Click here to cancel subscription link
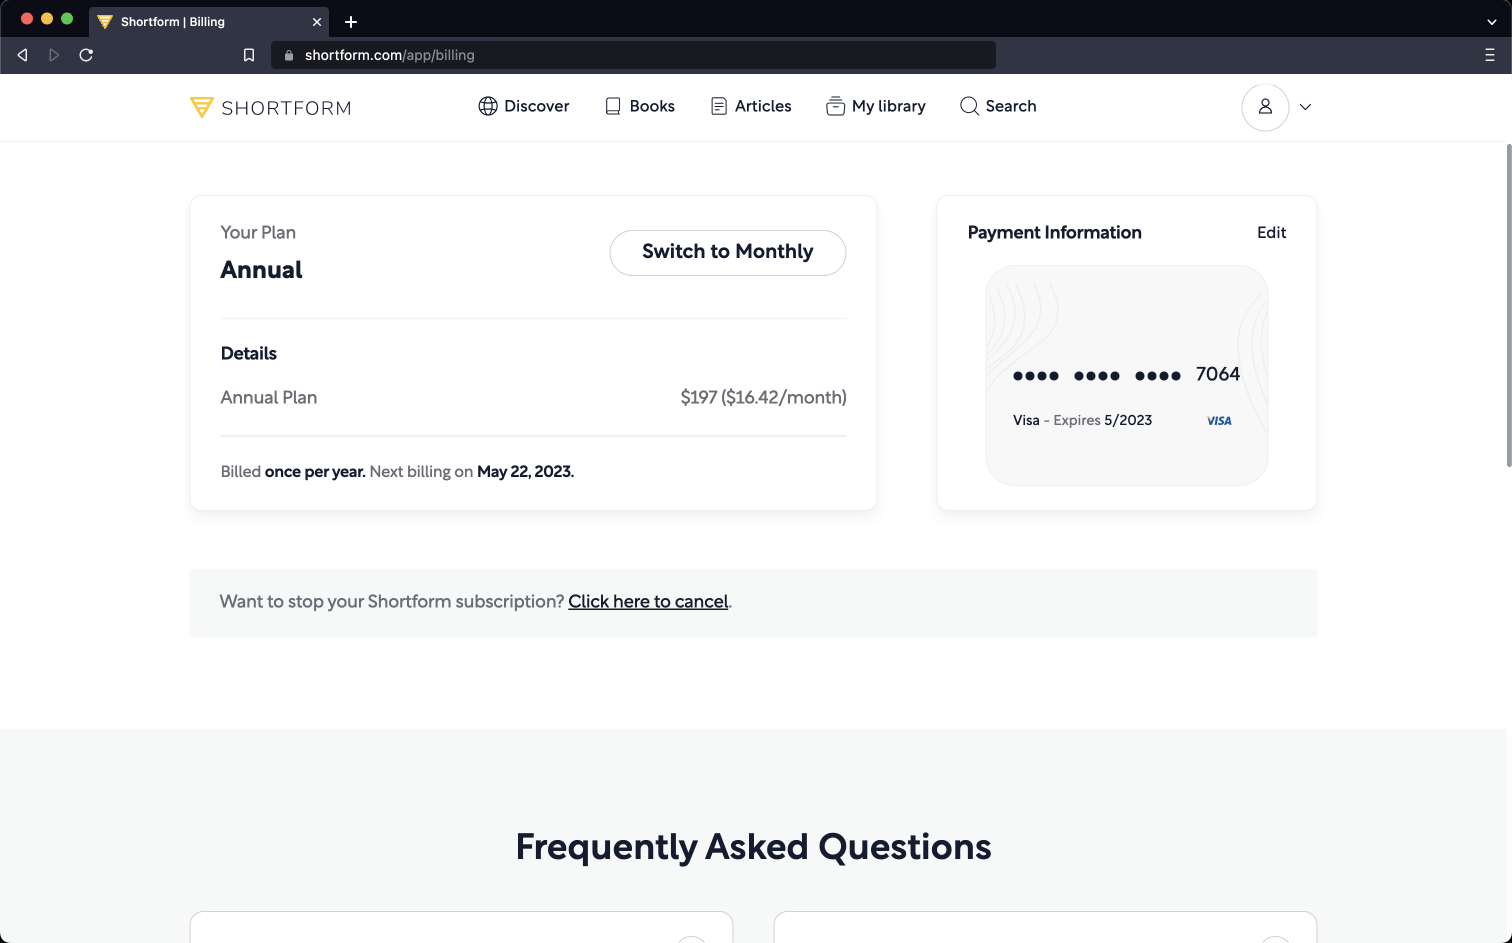Image resolution: width=1512 pixels, height=943 pixels. (x=648, y=602)
